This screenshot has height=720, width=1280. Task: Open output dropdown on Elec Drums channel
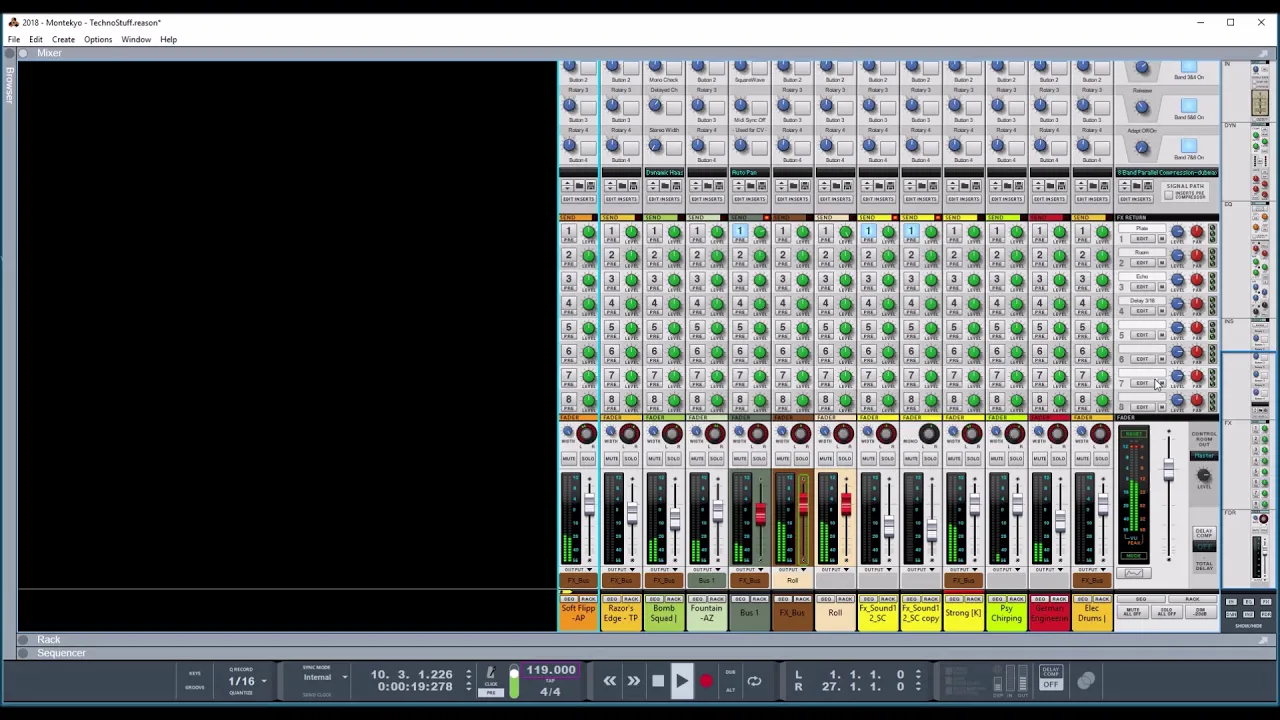pyautogui.click(x=1092, y=581)
